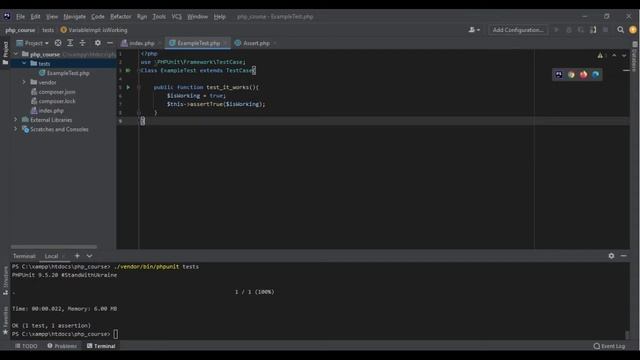The width and height of the screenshot is (640, 360).
Task: Open the View menu
Action: [x=52, y=17]
